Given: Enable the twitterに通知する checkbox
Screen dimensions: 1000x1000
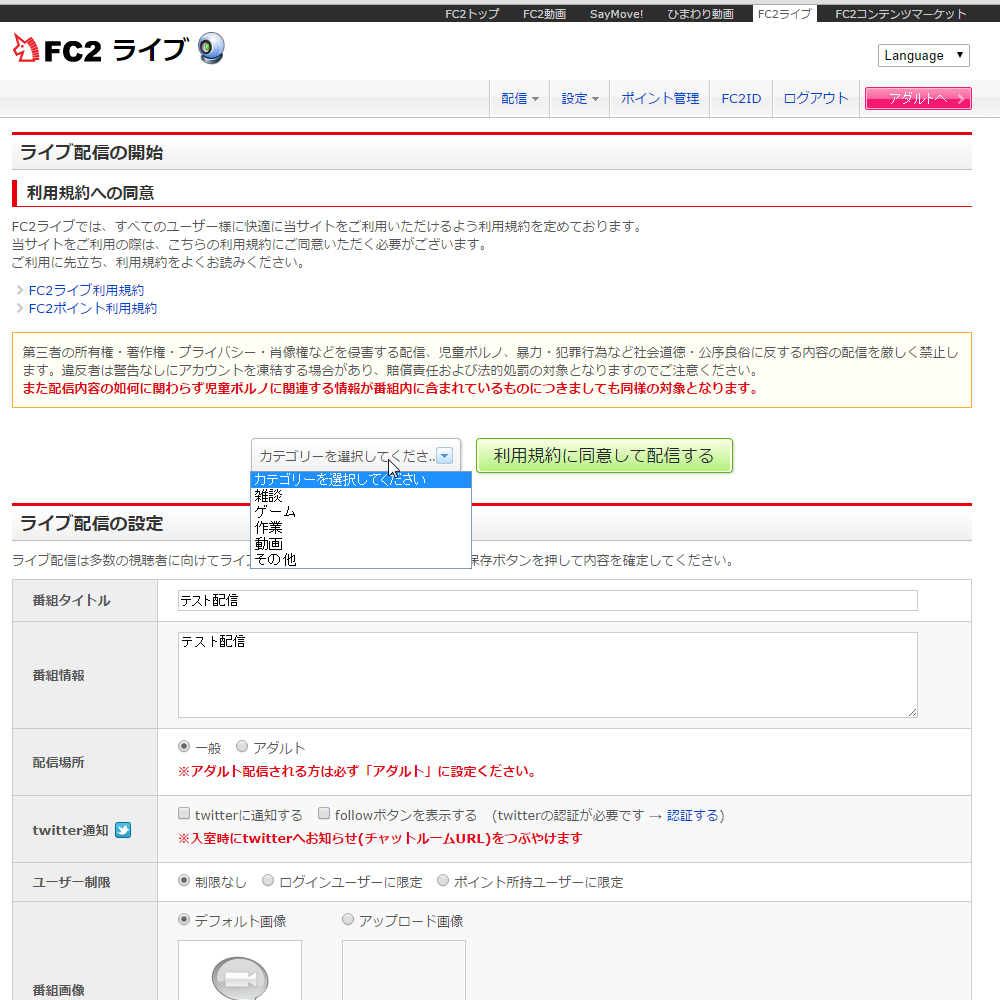Looking at the screenshot, I should 184,812.
